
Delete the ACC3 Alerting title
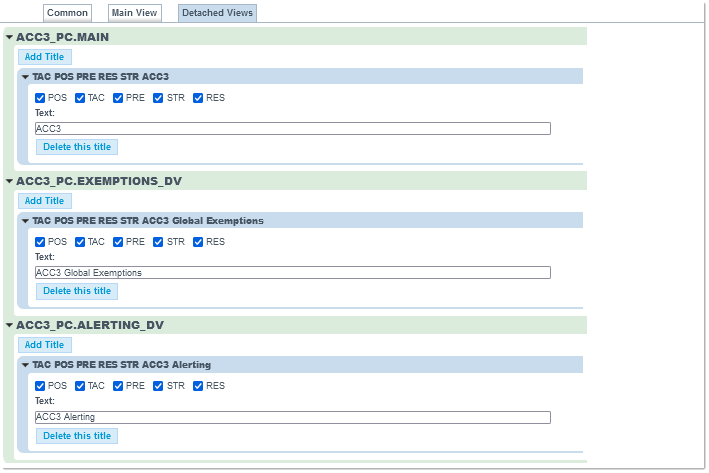tap(77, 436)
